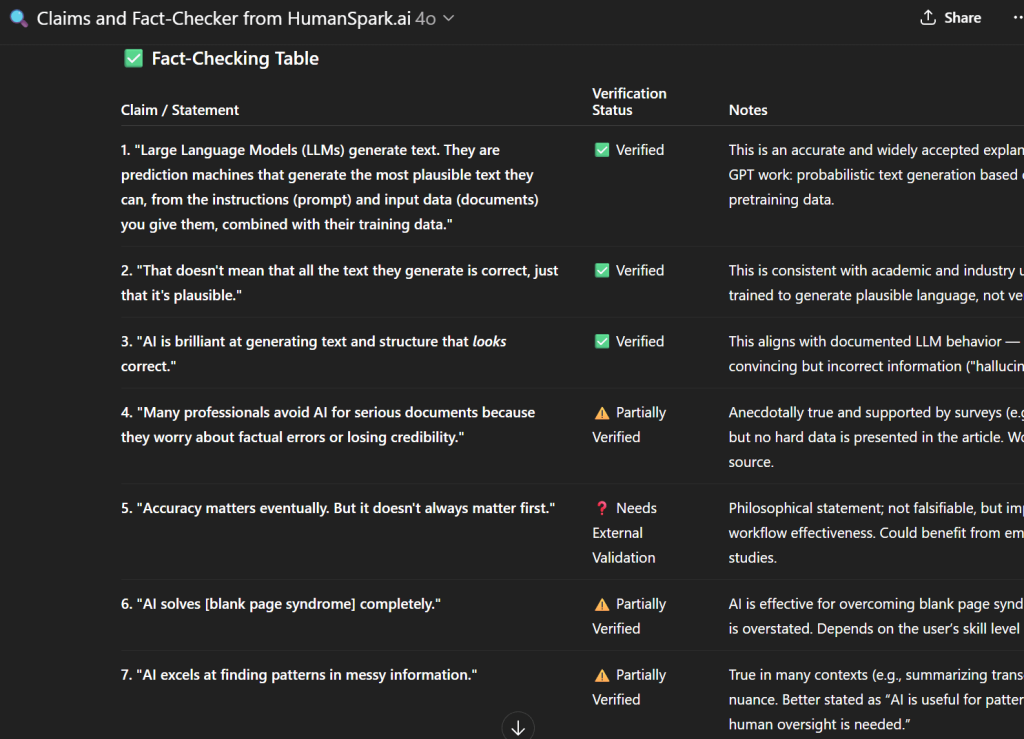
Task: Click the down-arrow scroll button at bottom
Action: click(x=518, y=725)
